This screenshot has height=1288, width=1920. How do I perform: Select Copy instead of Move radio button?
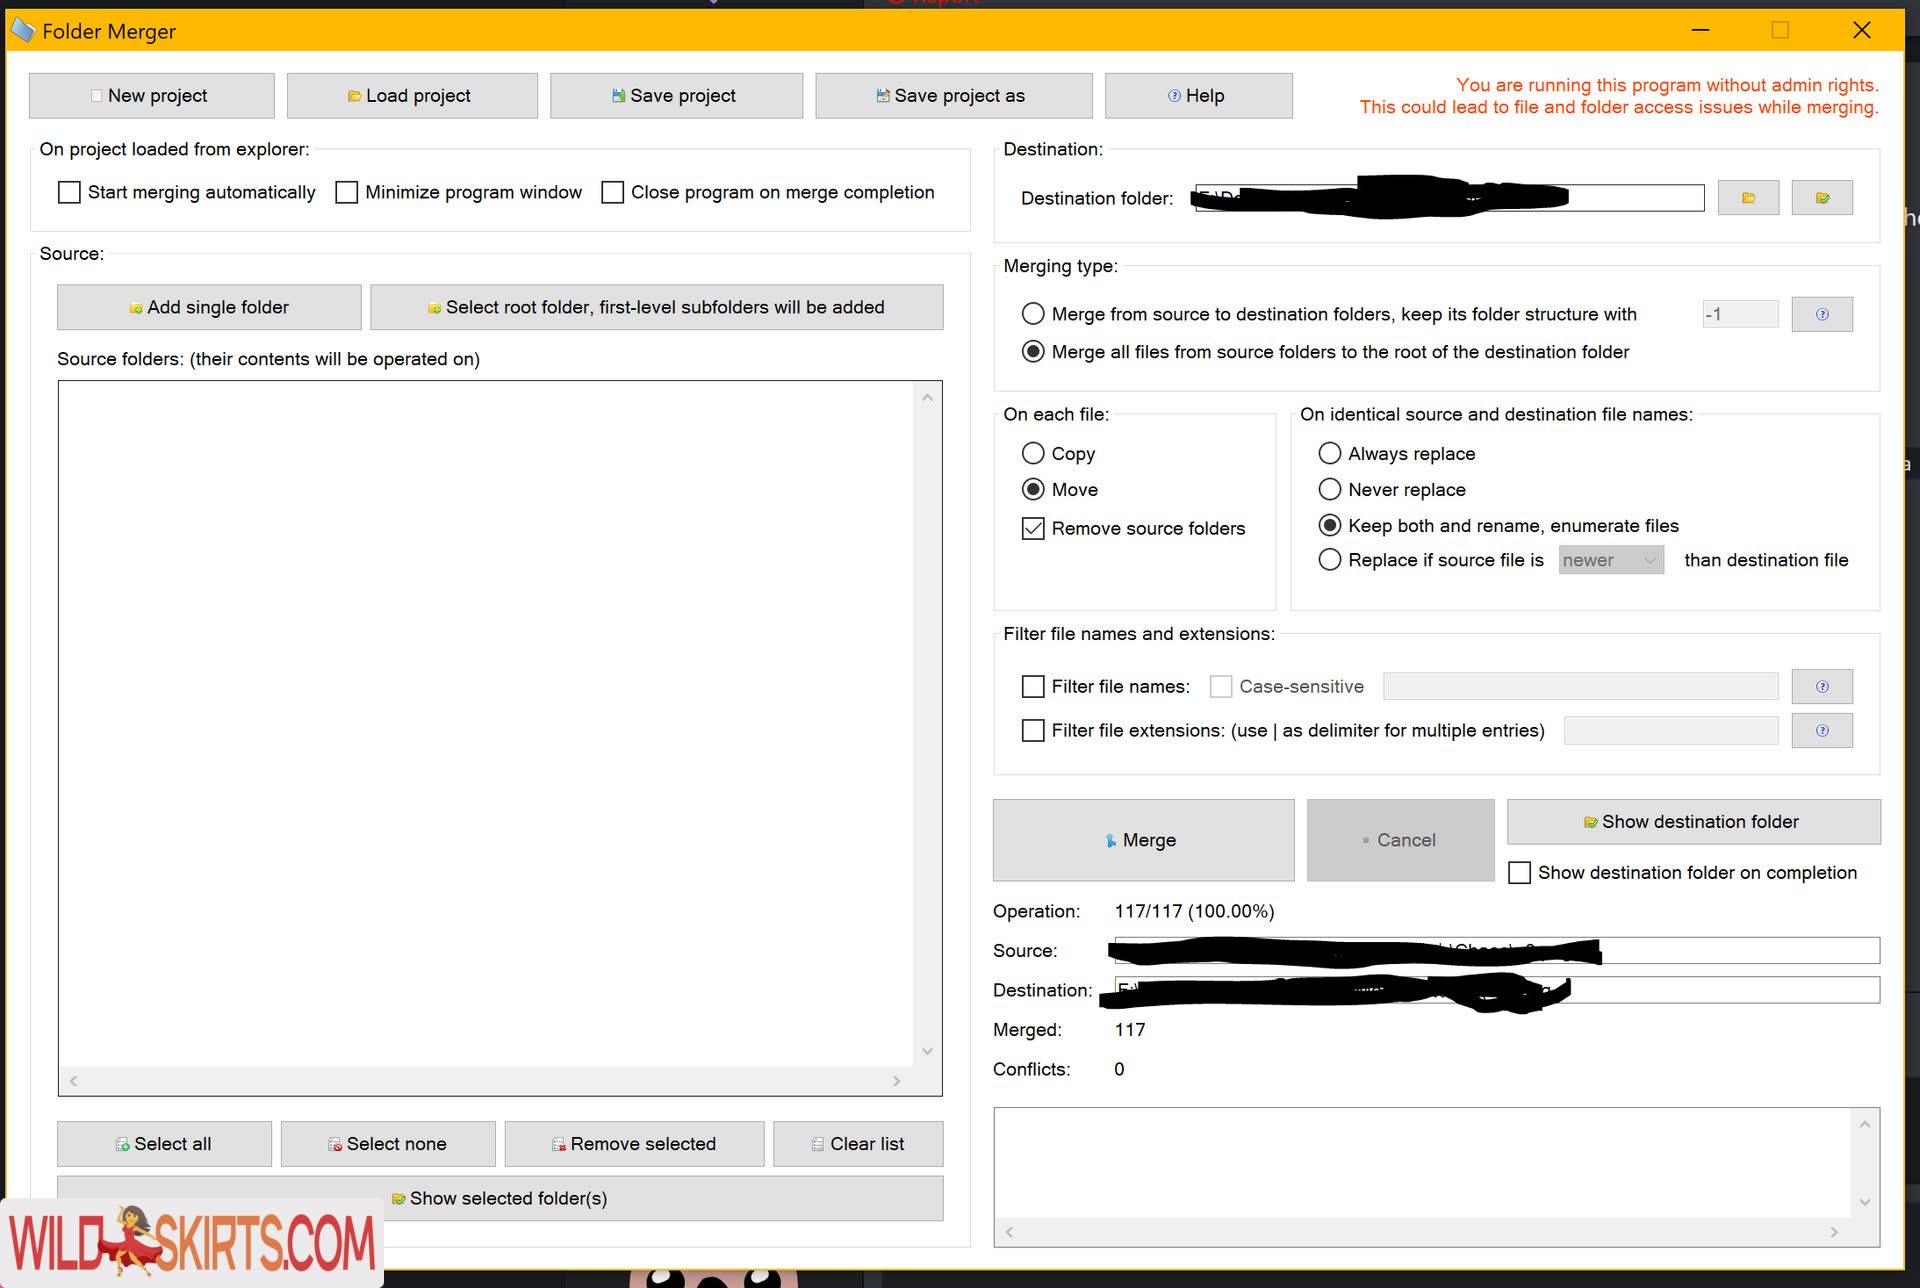tap(1033, 453)
